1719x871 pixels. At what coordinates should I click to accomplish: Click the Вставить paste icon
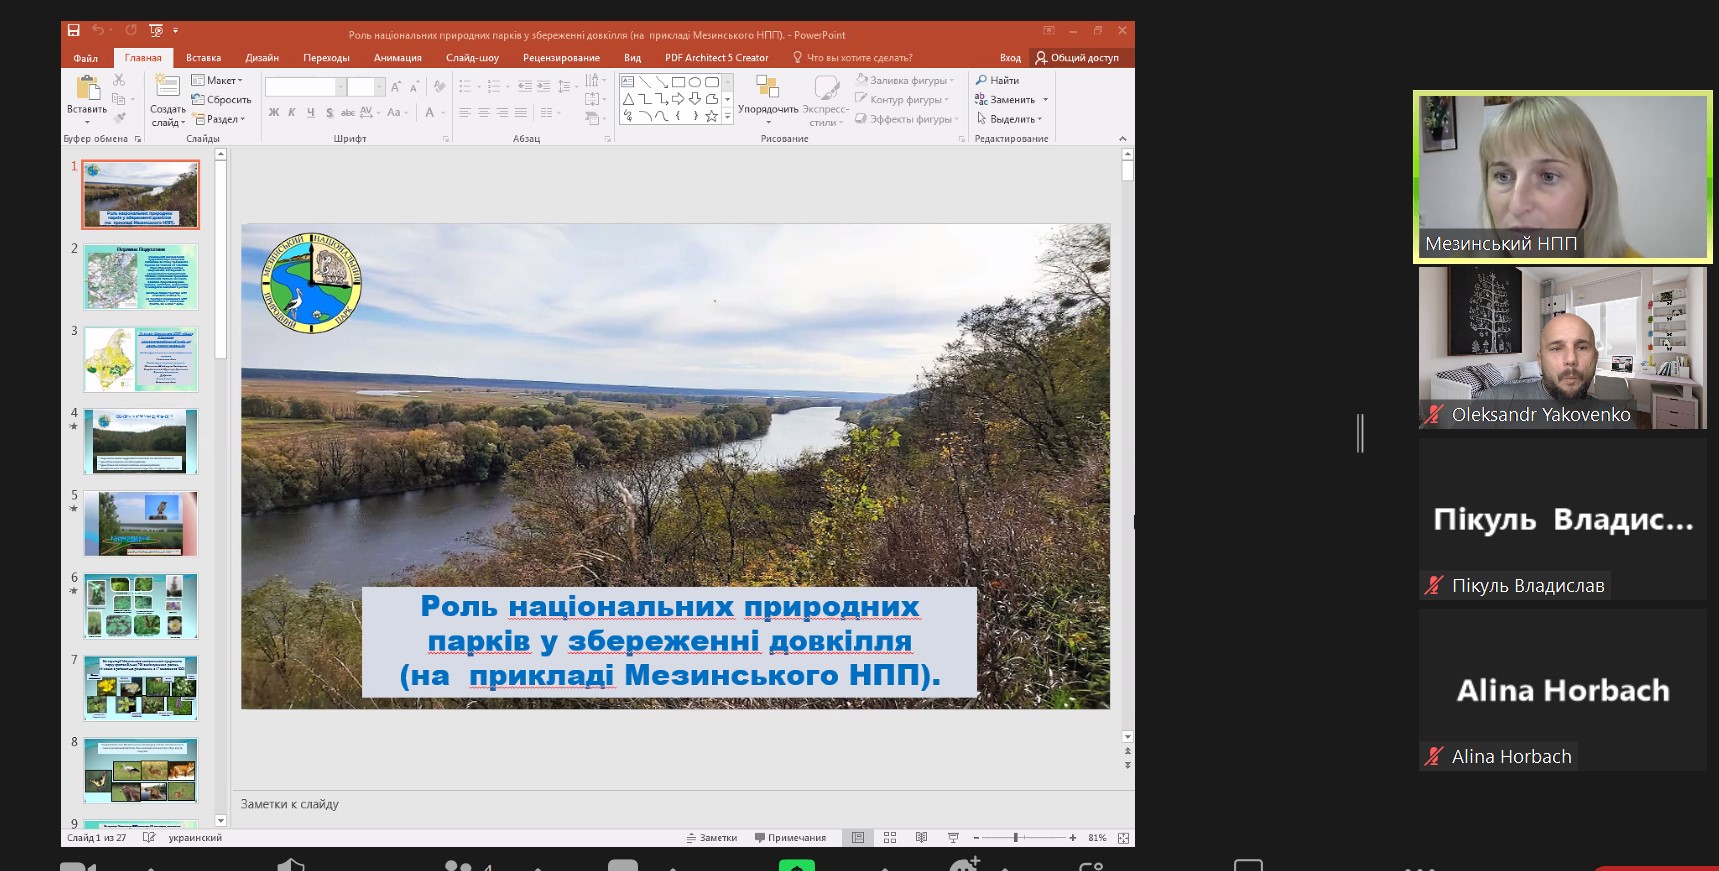click(87, 90)
